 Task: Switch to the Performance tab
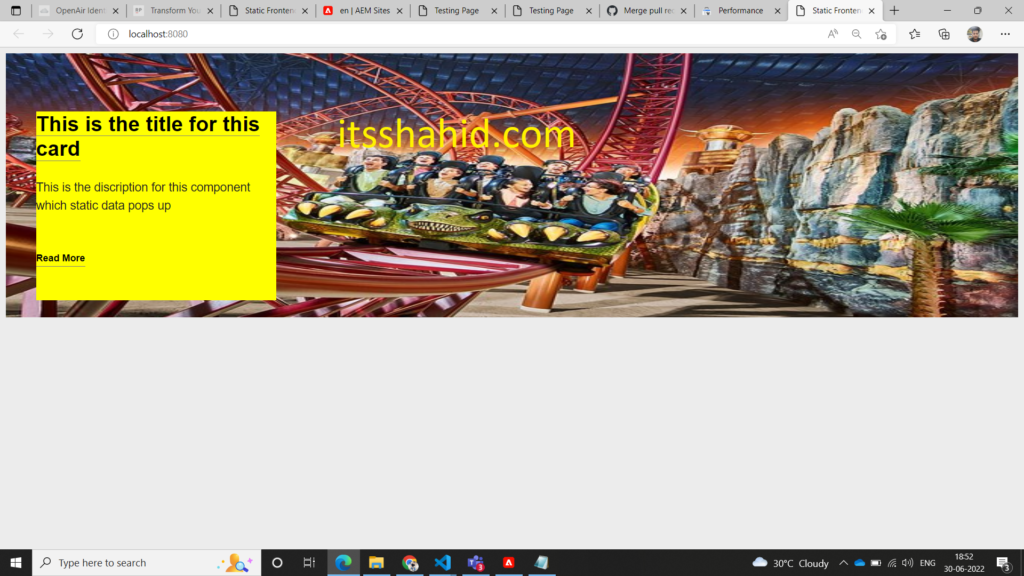pyautogui.click(x=742, y=10)
